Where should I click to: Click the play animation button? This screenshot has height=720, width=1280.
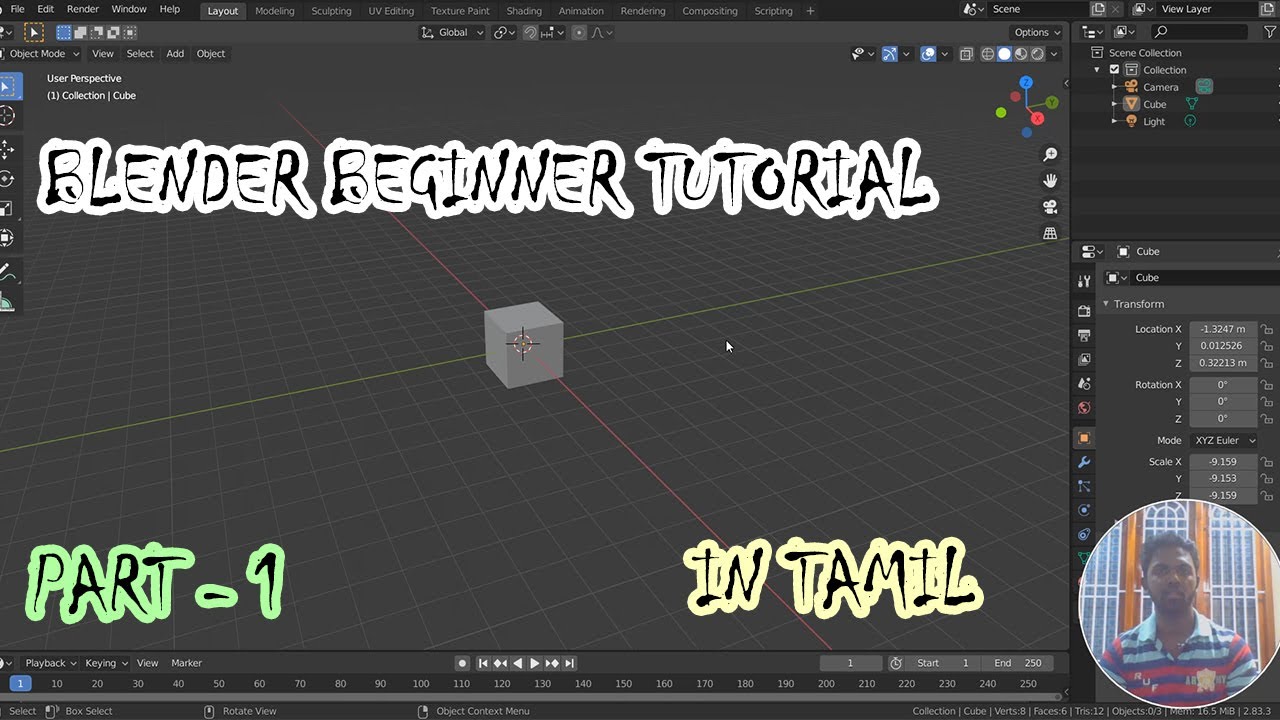pos(534,663)
